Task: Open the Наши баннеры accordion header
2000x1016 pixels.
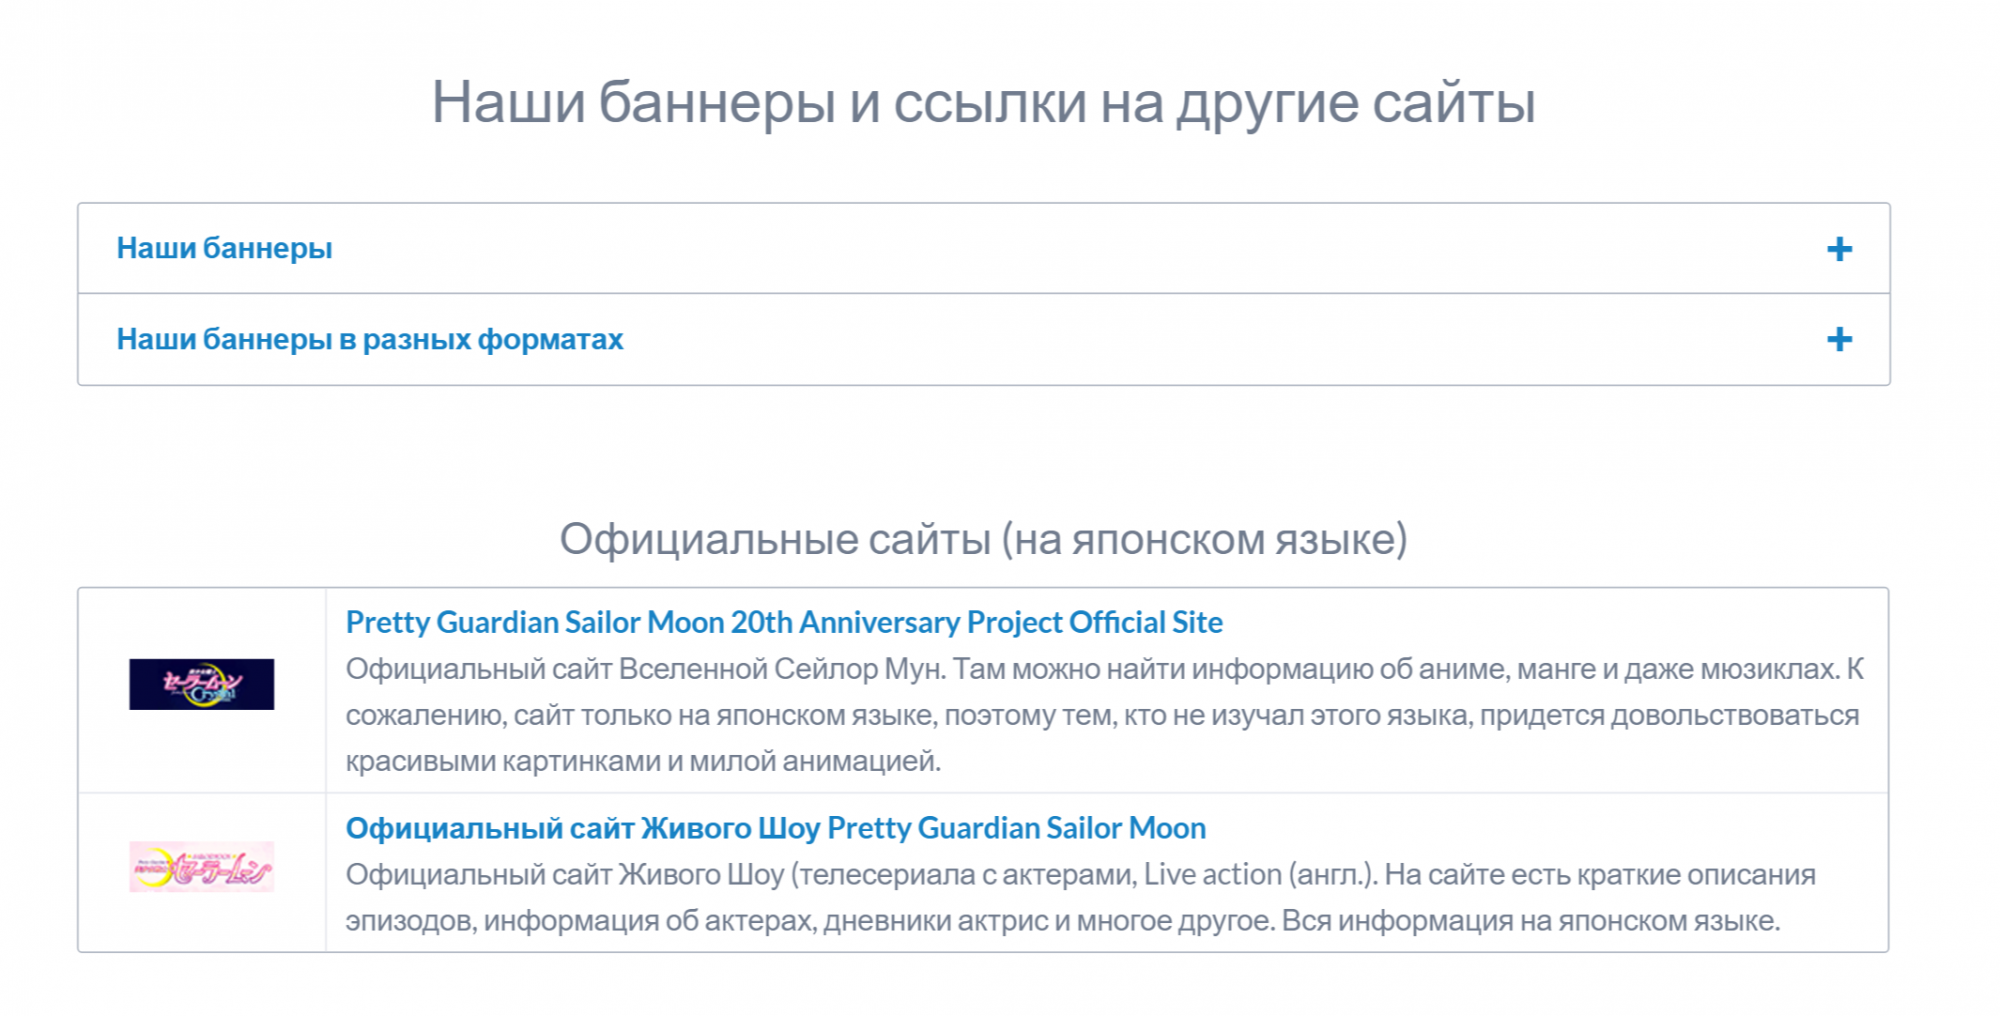Action: coord(224,248)
